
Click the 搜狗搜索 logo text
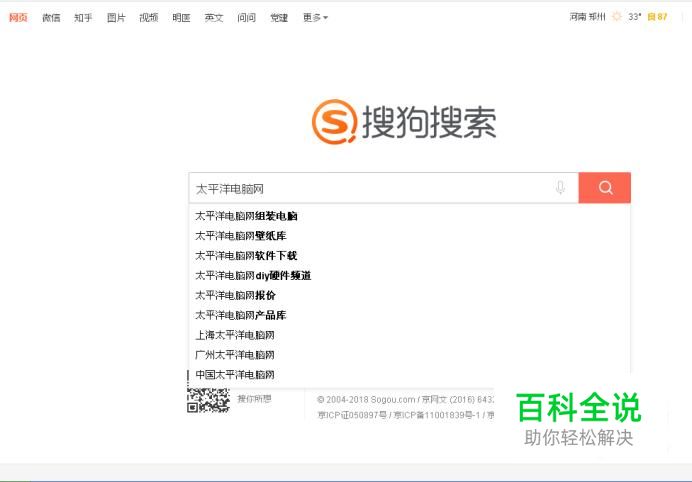pyautogui.click(x=429, y=122)
